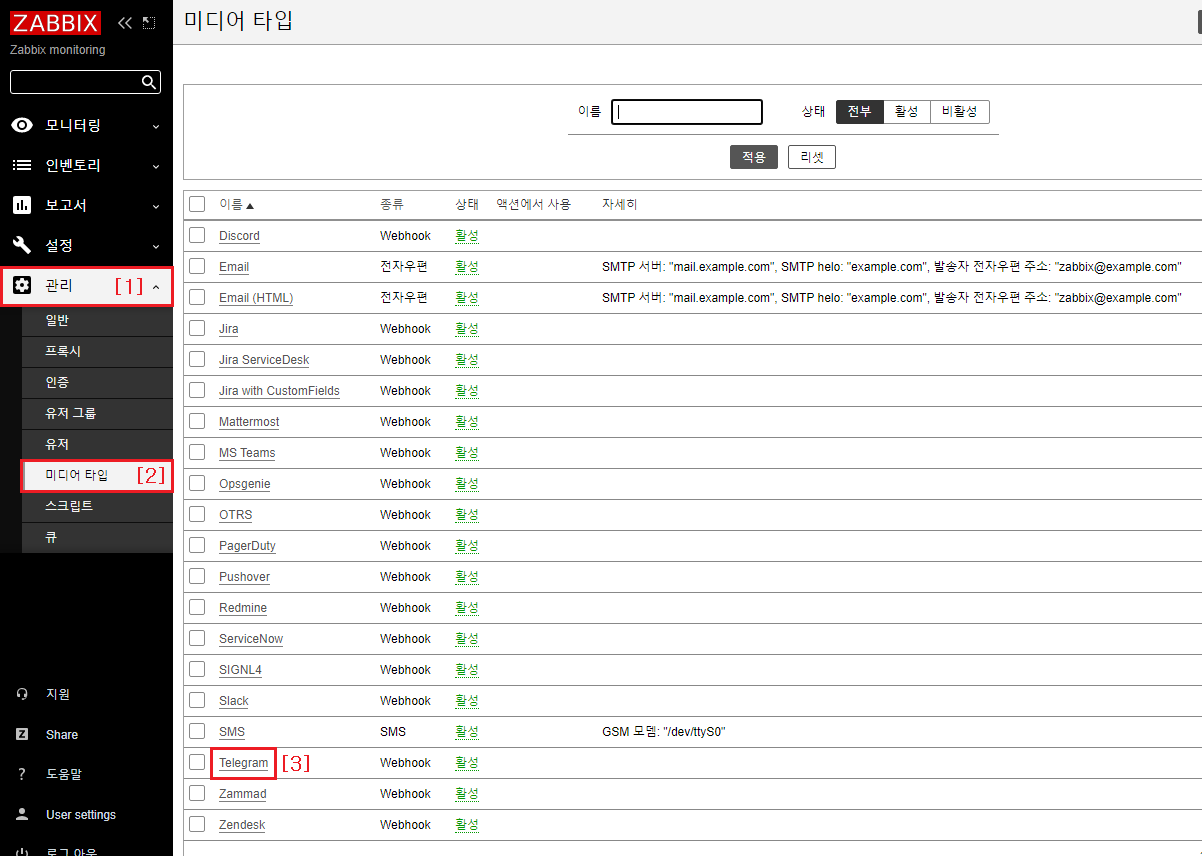Expand the 보고서 menu chevron
Viewport: 1202px width, 856px height.
(x=155, y=206)
